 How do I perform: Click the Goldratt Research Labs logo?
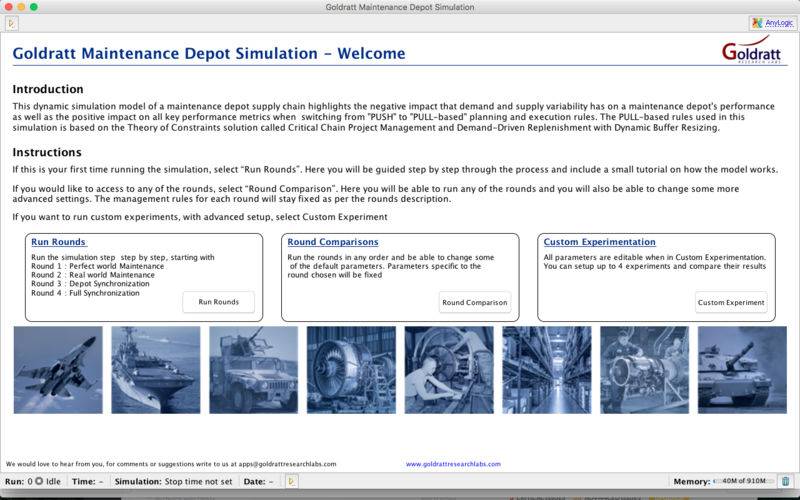click(x=752, y=52)
